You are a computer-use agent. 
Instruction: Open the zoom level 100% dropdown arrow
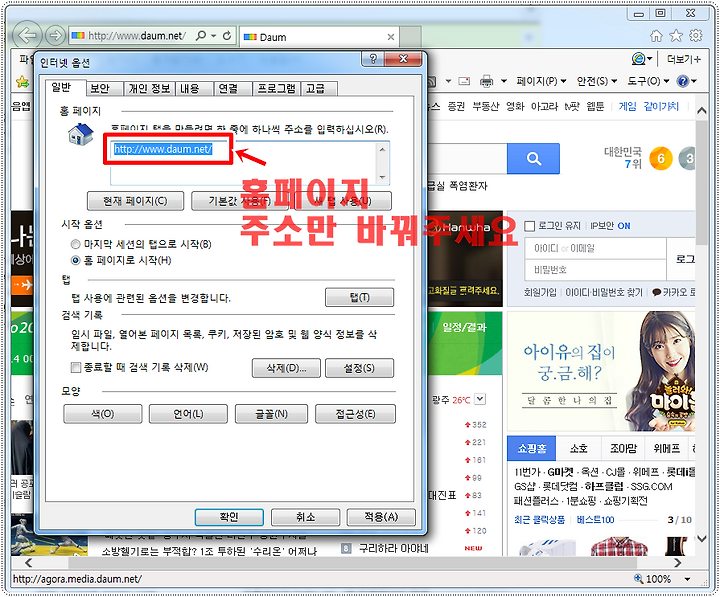point(687,579)
